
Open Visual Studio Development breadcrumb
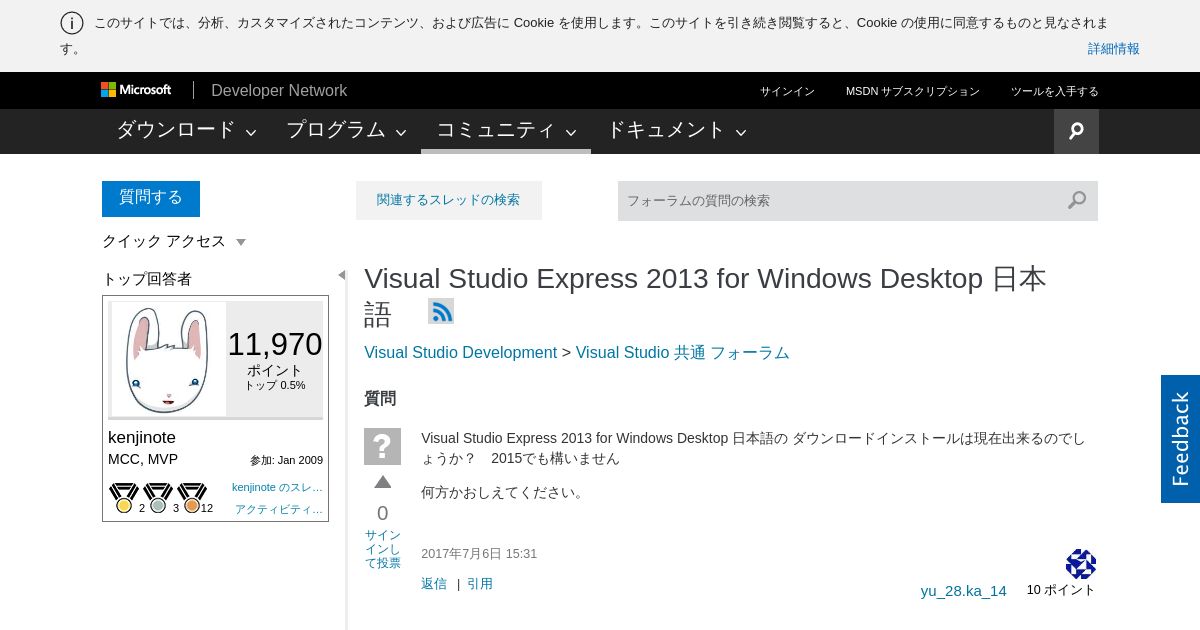(460, 352)
